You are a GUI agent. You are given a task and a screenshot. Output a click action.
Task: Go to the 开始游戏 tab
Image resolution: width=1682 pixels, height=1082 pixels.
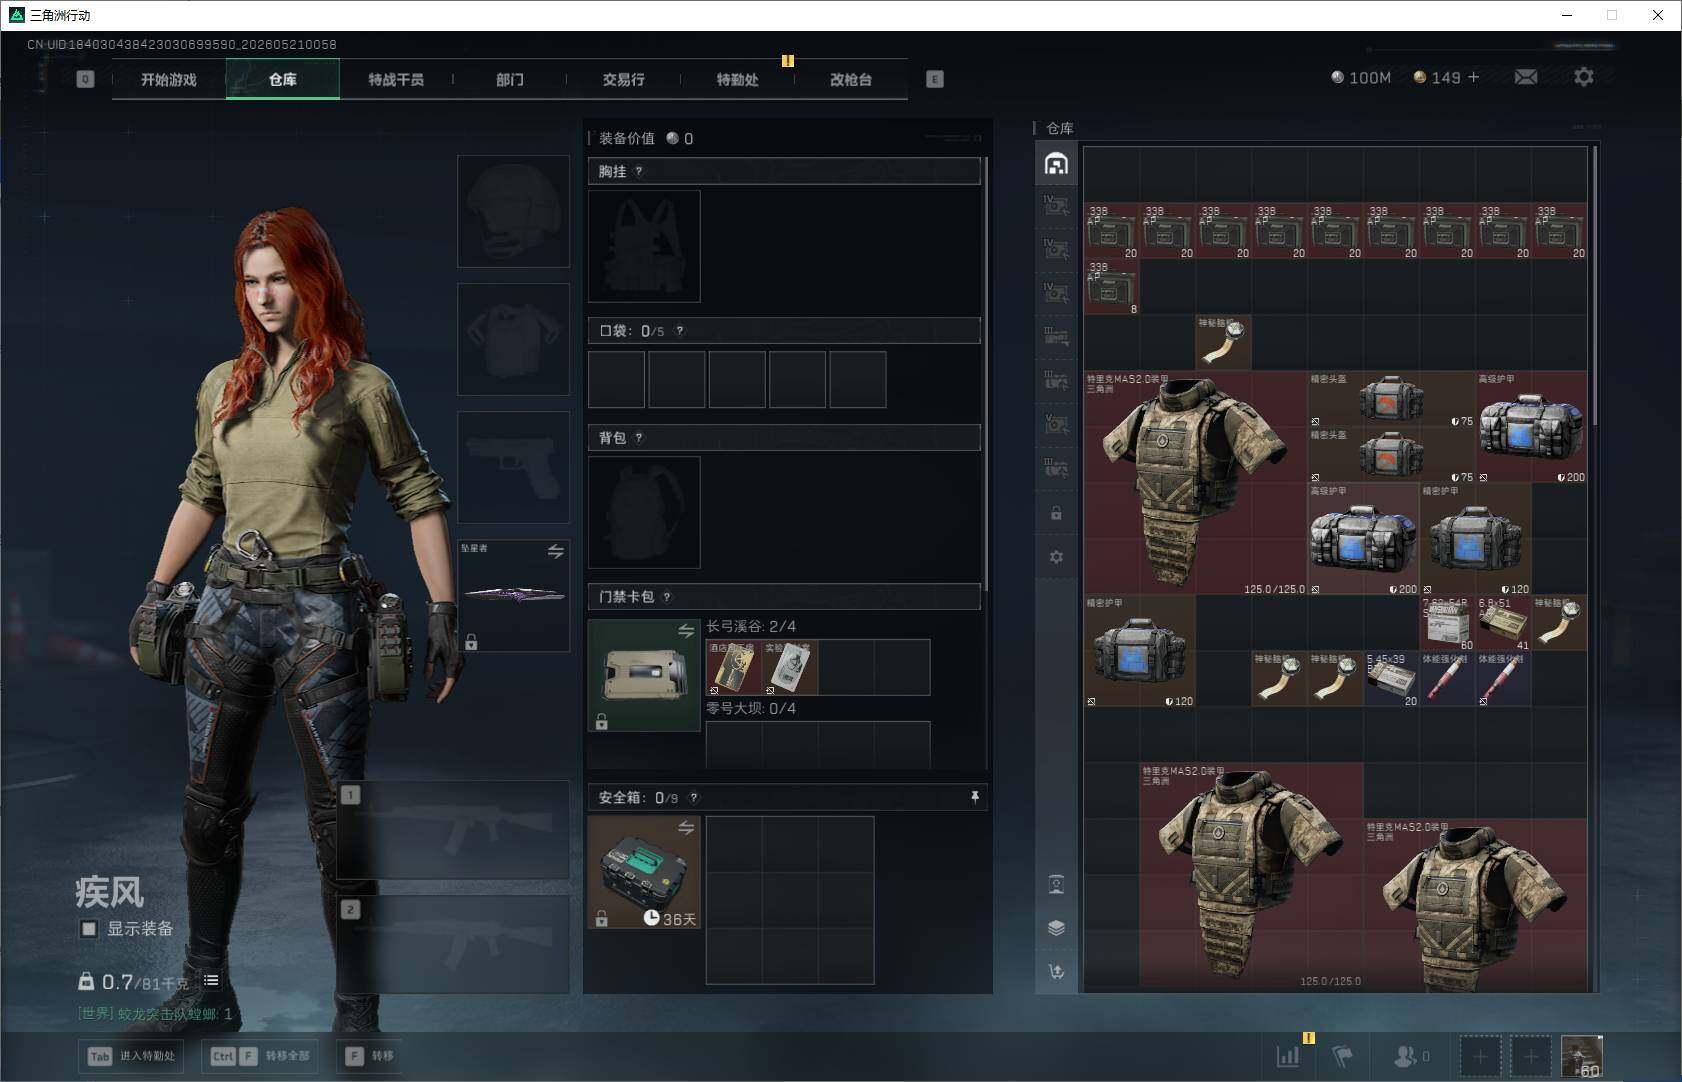click(169, 79)
